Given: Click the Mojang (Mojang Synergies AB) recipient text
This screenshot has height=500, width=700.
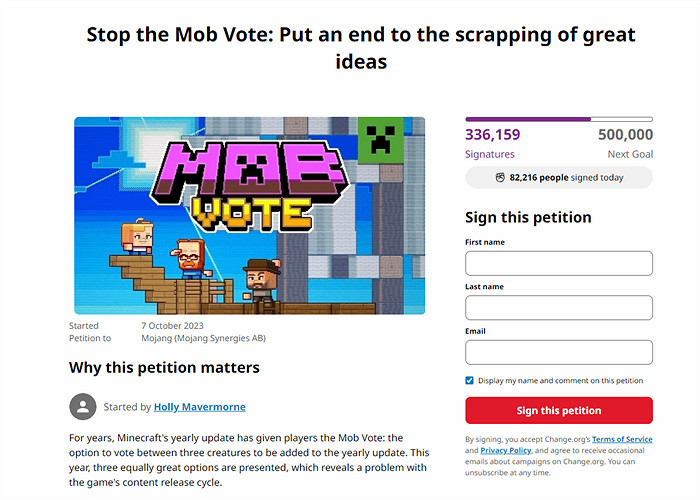Looking at the screenshot, I should pos(204,338).
